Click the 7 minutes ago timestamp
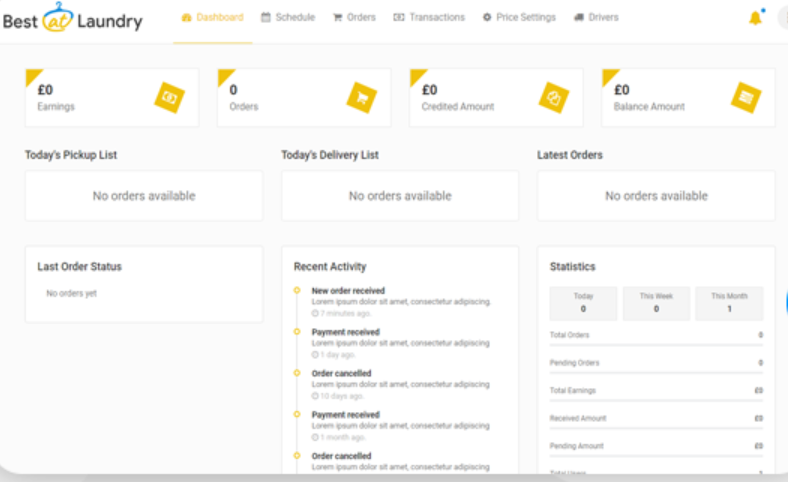The height and width of the screenshot is (482, 788). [341, 313]
